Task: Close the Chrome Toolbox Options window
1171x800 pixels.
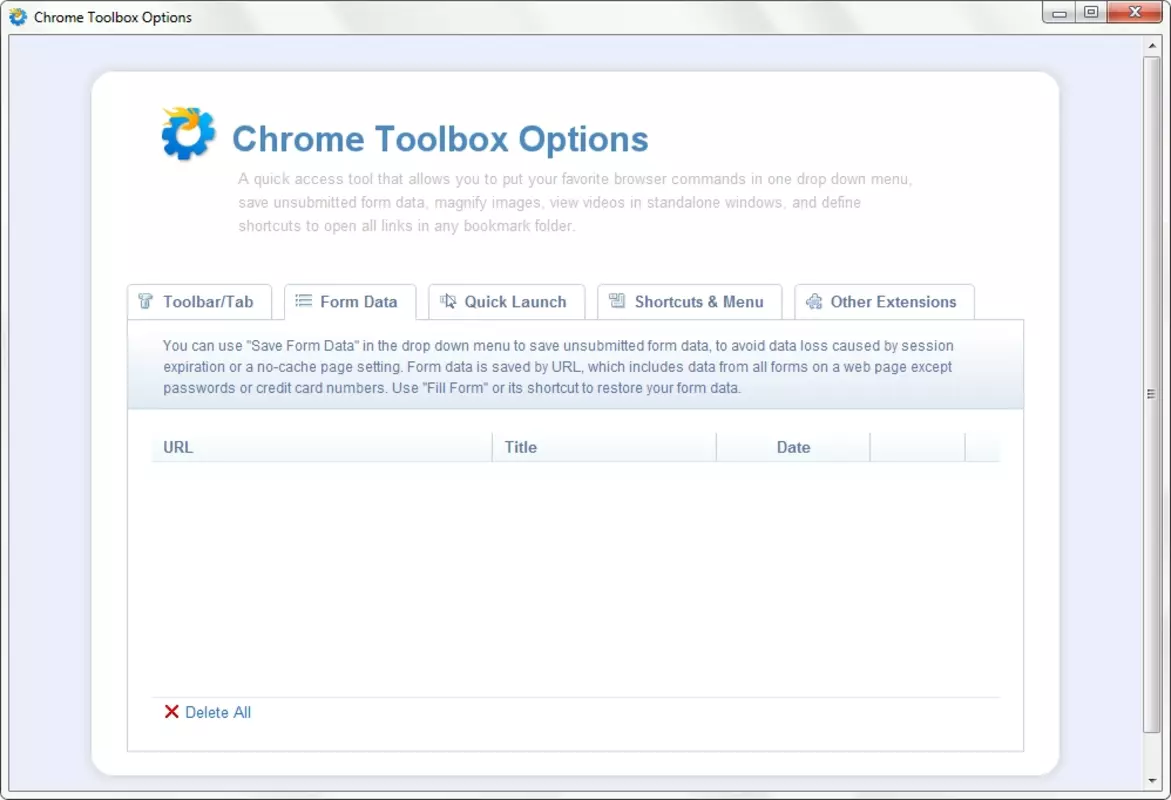Action: coord(1134,13)
